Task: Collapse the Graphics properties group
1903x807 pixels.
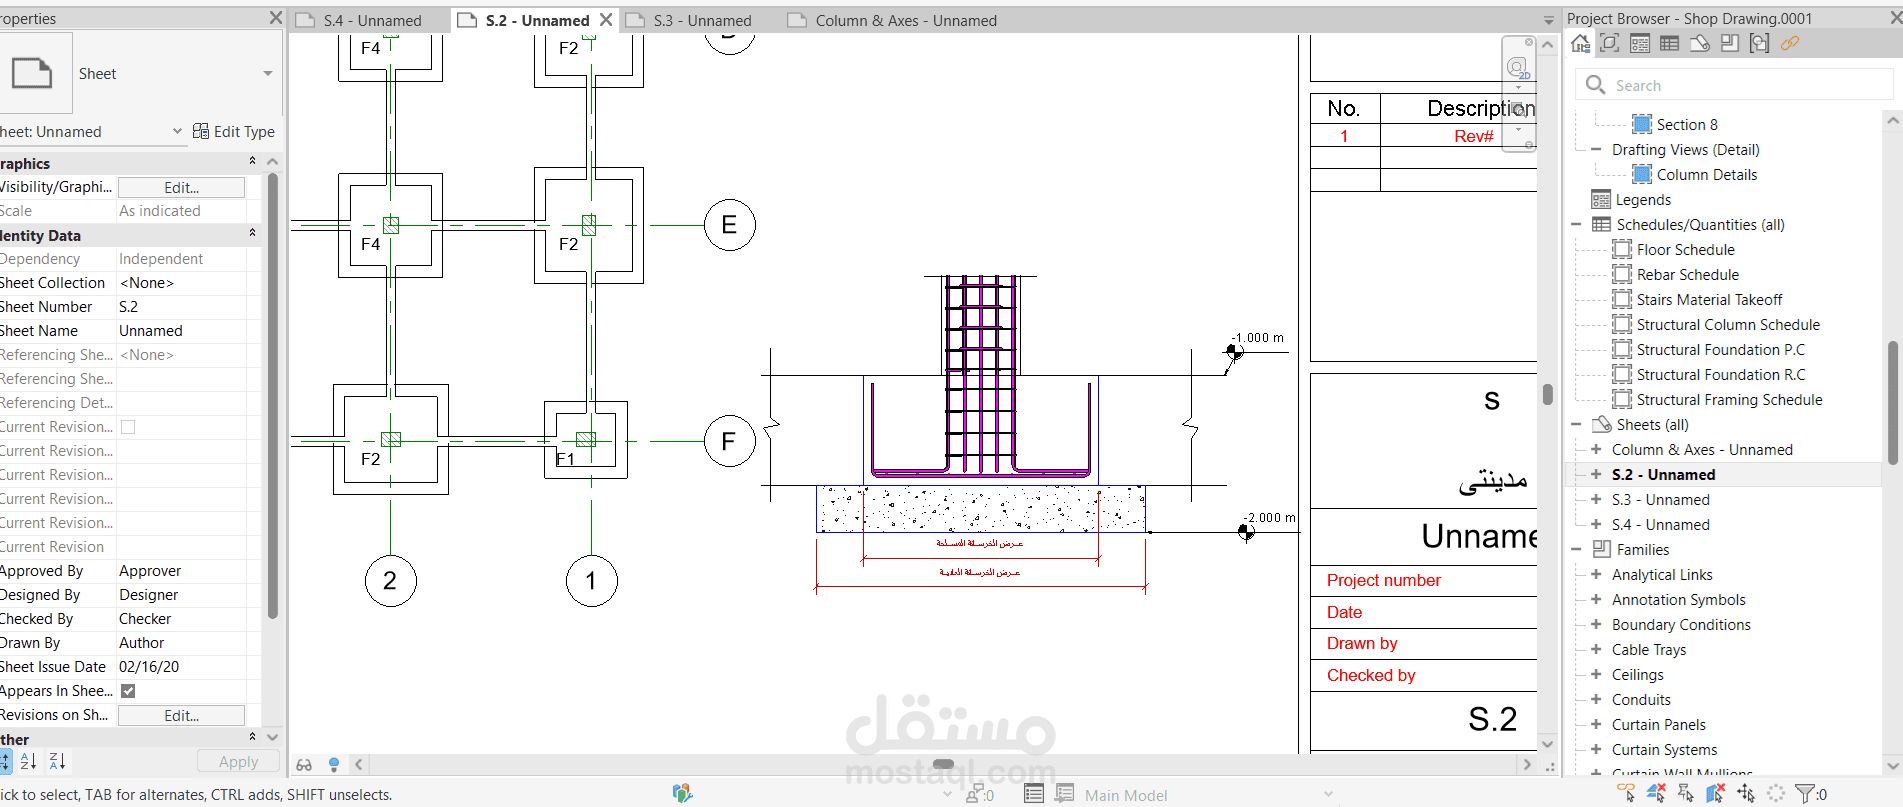Action: (252, 161)
